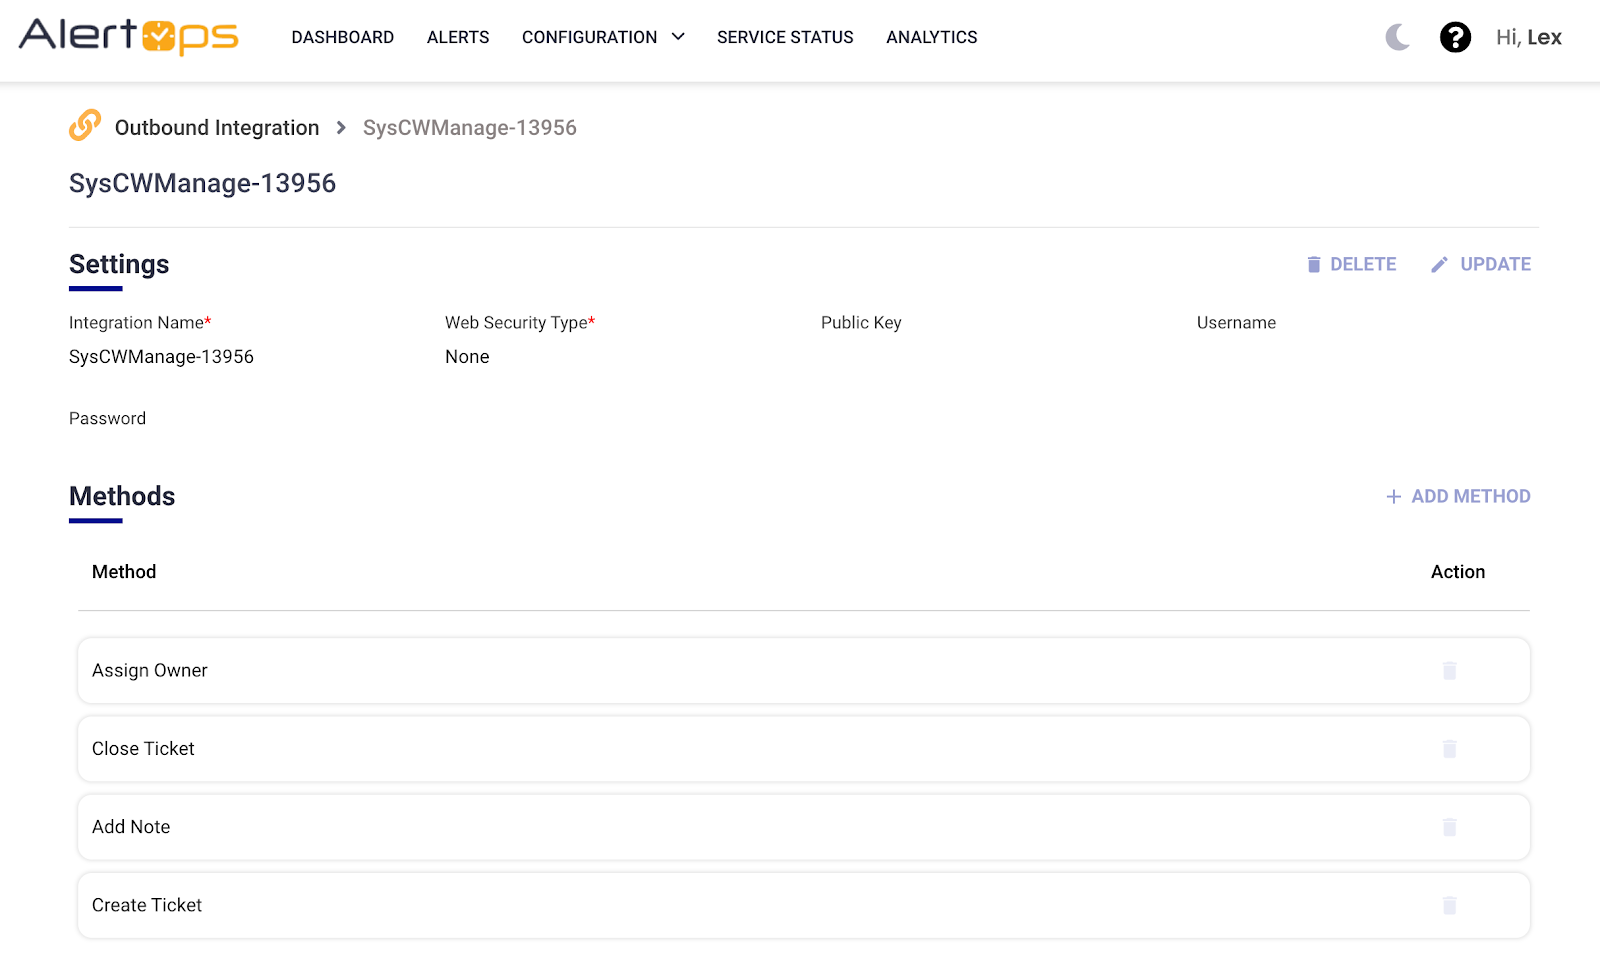Remove Create Ticket via its trash icon
Viewport: 1600px width, 954px height.
point(1449,905)
